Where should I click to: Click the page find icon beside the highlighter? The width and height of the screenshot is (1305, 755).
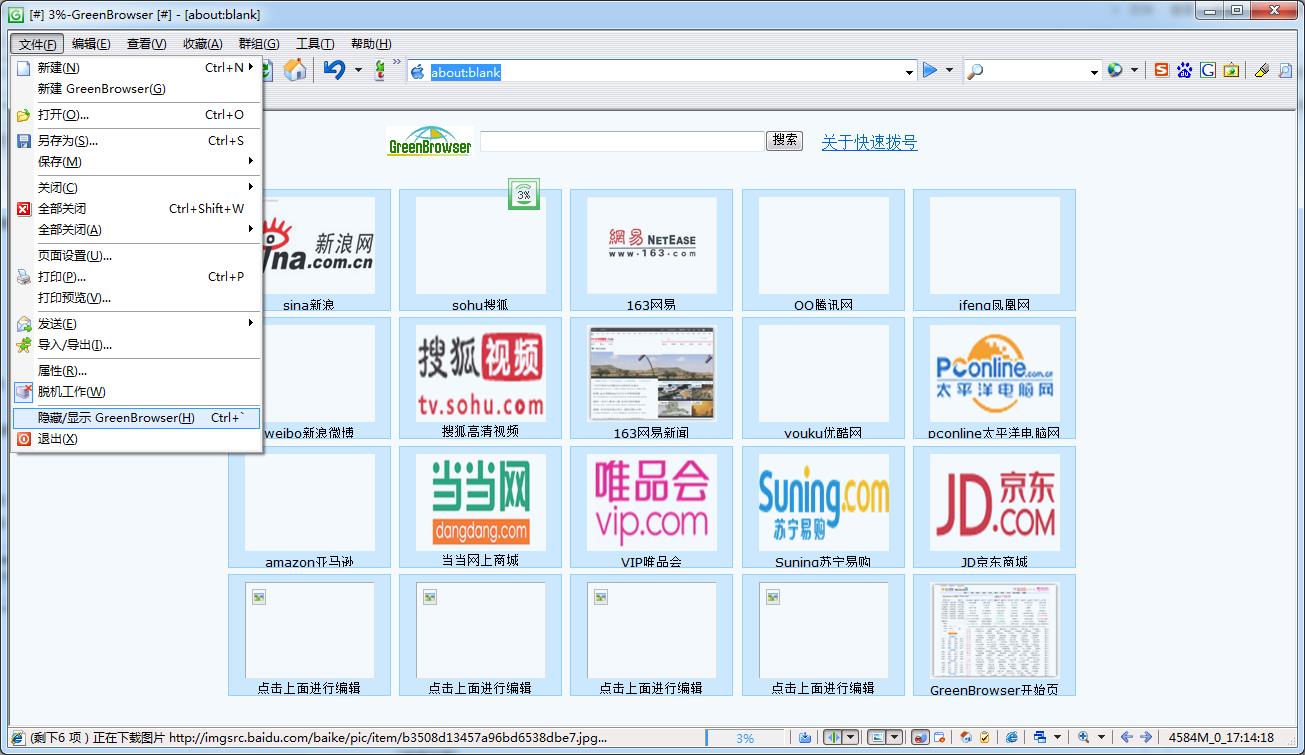coord(1286,70)
